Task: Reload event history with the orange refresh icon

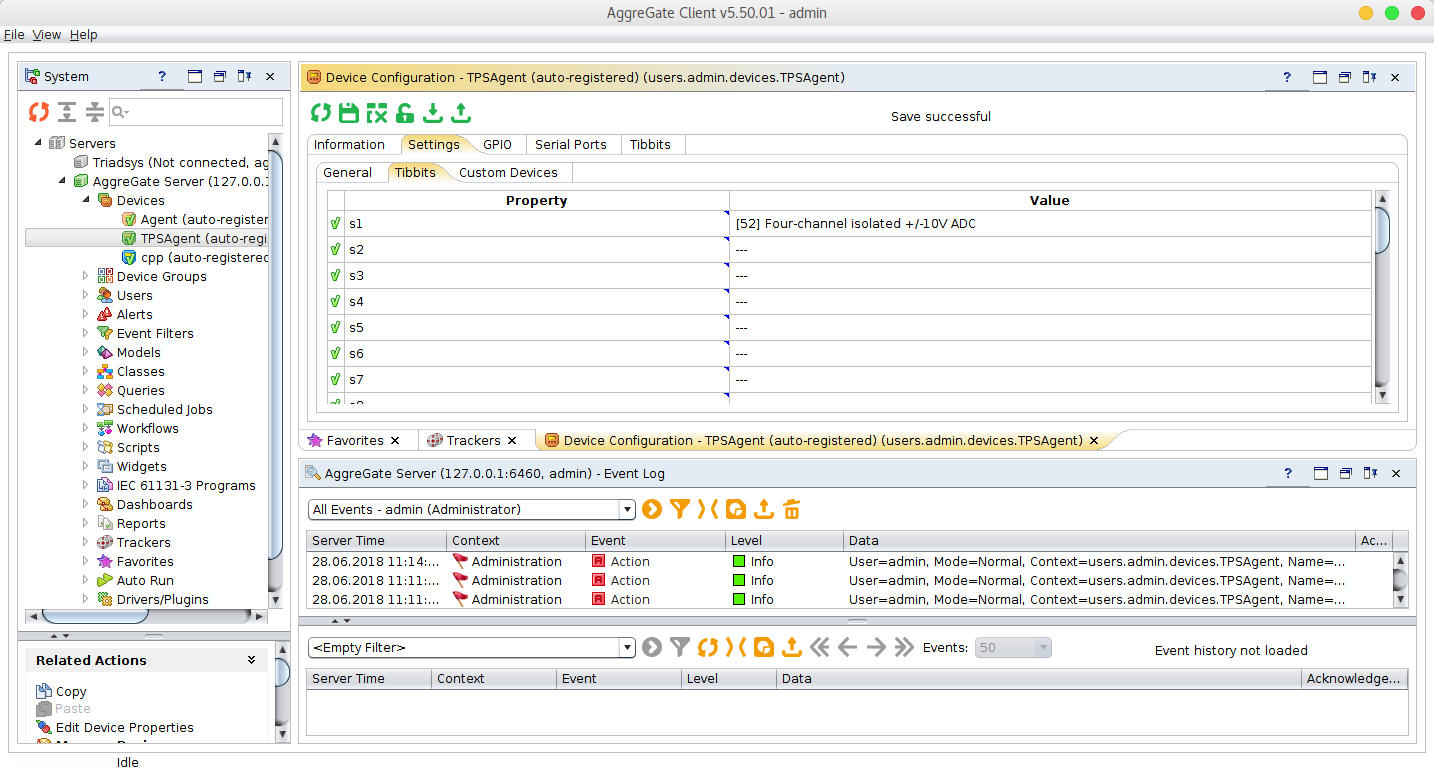Action: click(708, 647)
